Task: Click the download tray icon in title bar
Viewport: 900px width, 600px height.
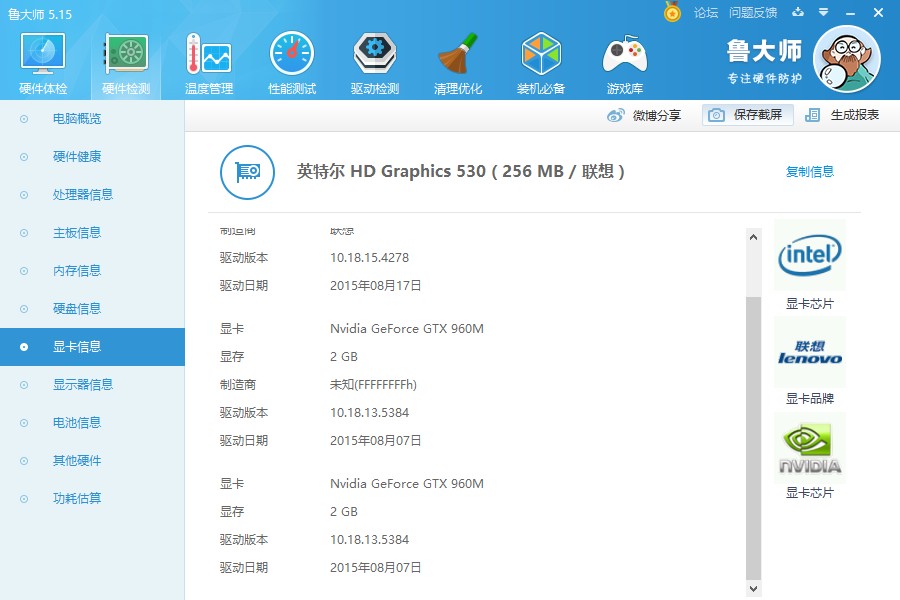Action: pos(798,12)
